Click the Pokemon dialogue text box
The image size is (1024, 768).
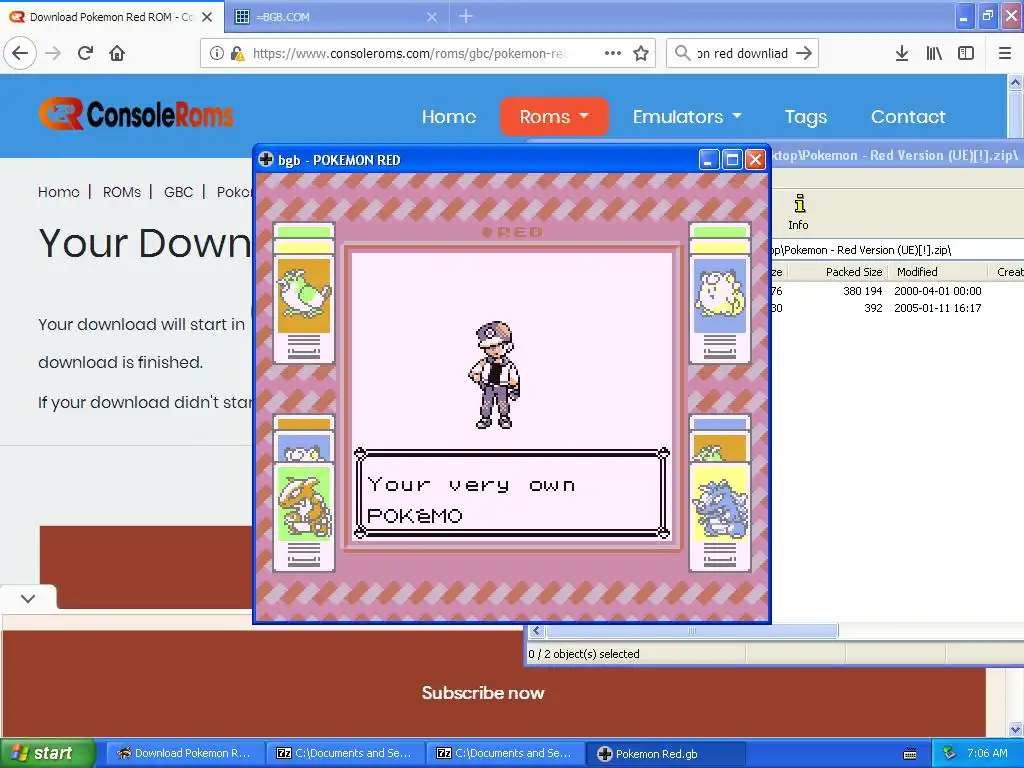(x=512, y=493)
